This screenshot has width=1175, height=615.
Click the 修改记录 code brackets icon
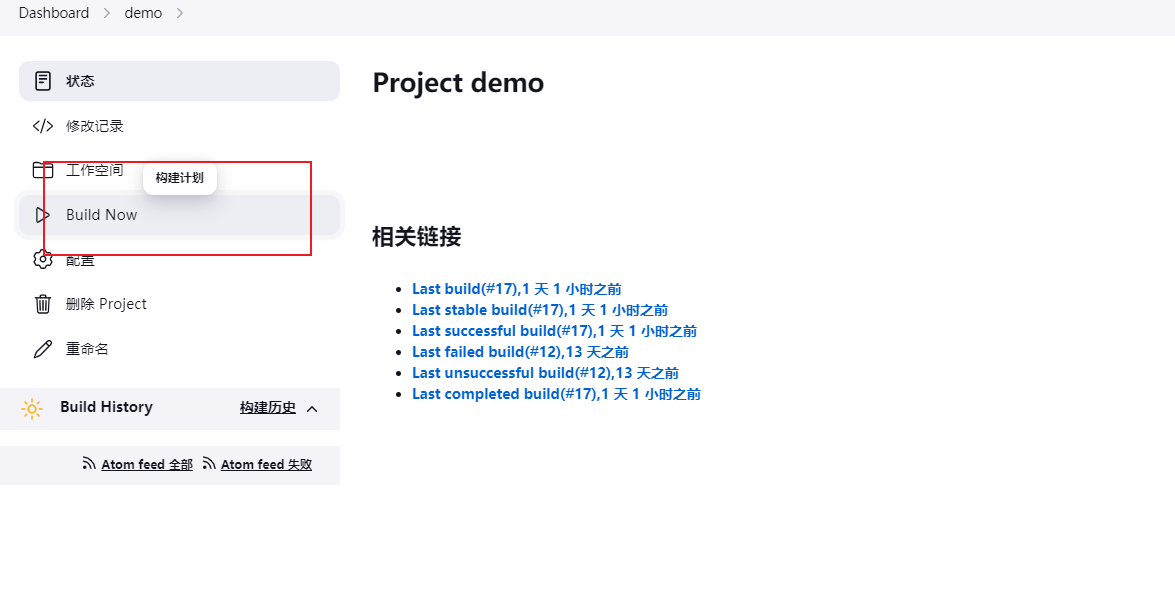(x=43, y=126)
